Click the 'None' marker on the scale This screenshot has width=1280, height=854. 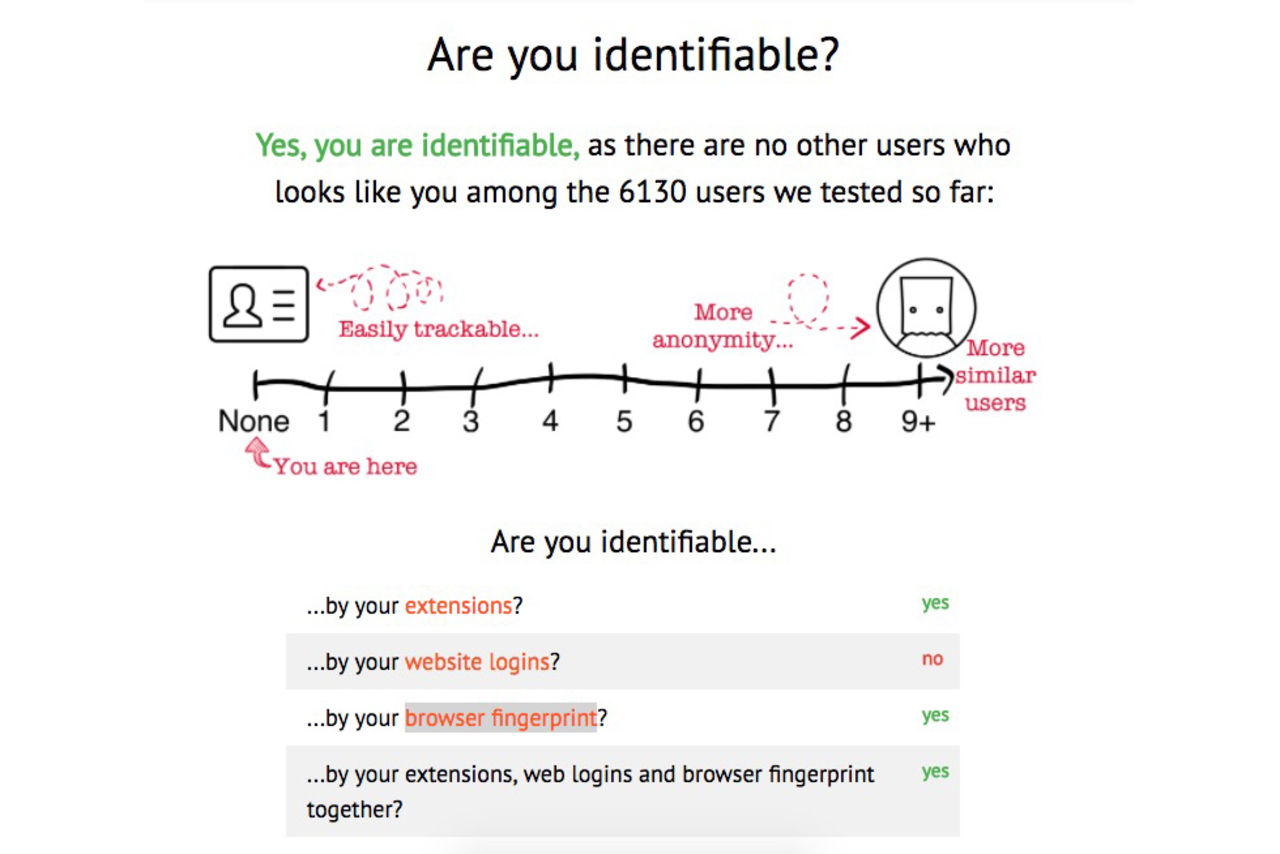coord(254,421)
